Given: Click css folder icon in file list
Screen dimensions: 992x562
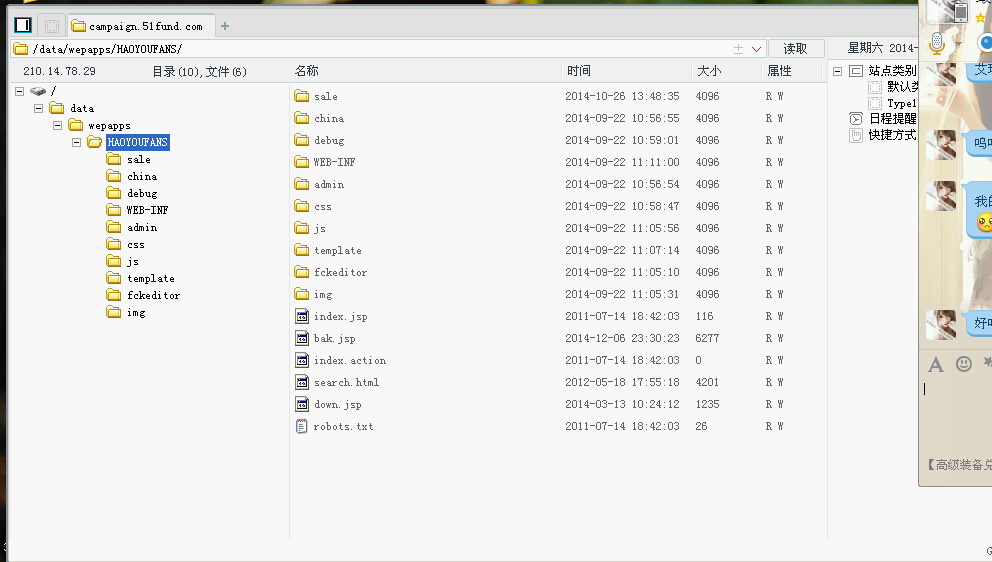Looking at the screenshot, I should (x=302, y=206).
